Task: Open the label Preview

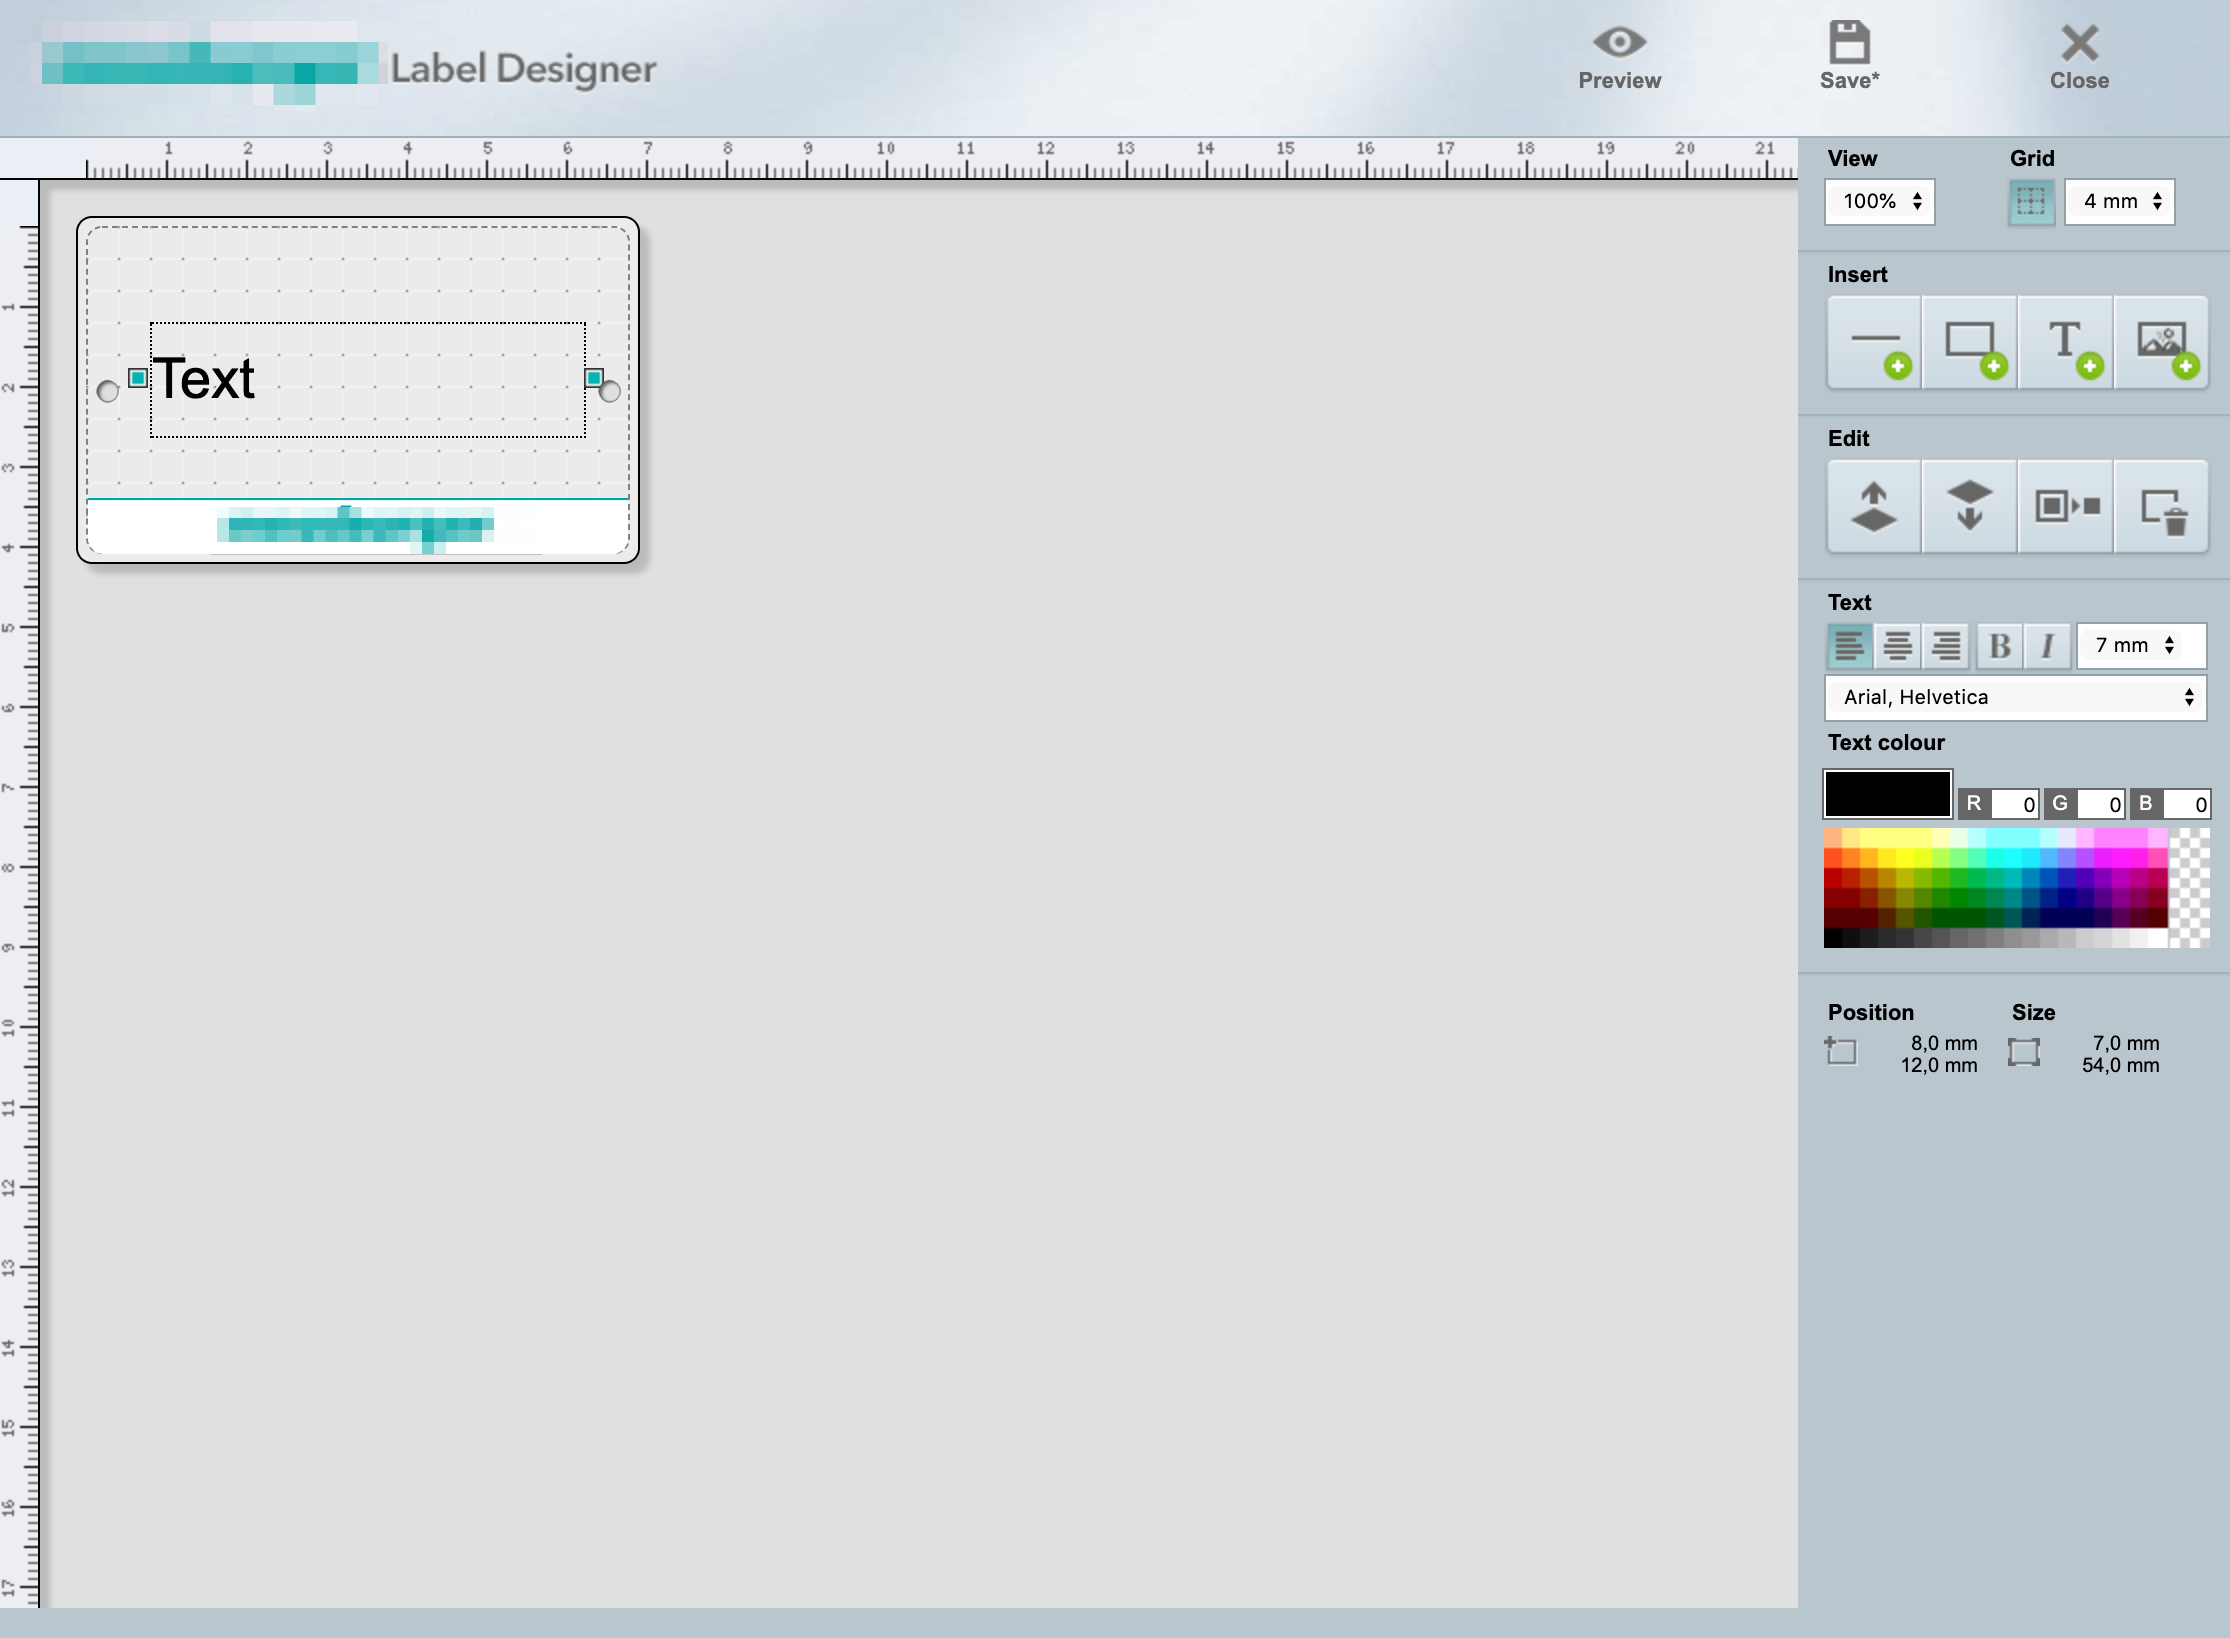Action: pos(1619,58)
